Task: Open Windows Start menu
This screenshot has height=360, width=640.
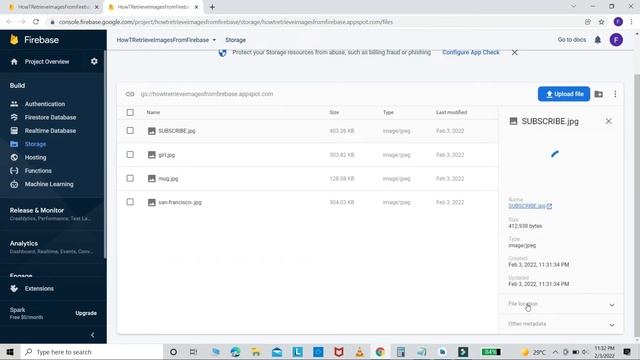Action: tap(10, 352)
